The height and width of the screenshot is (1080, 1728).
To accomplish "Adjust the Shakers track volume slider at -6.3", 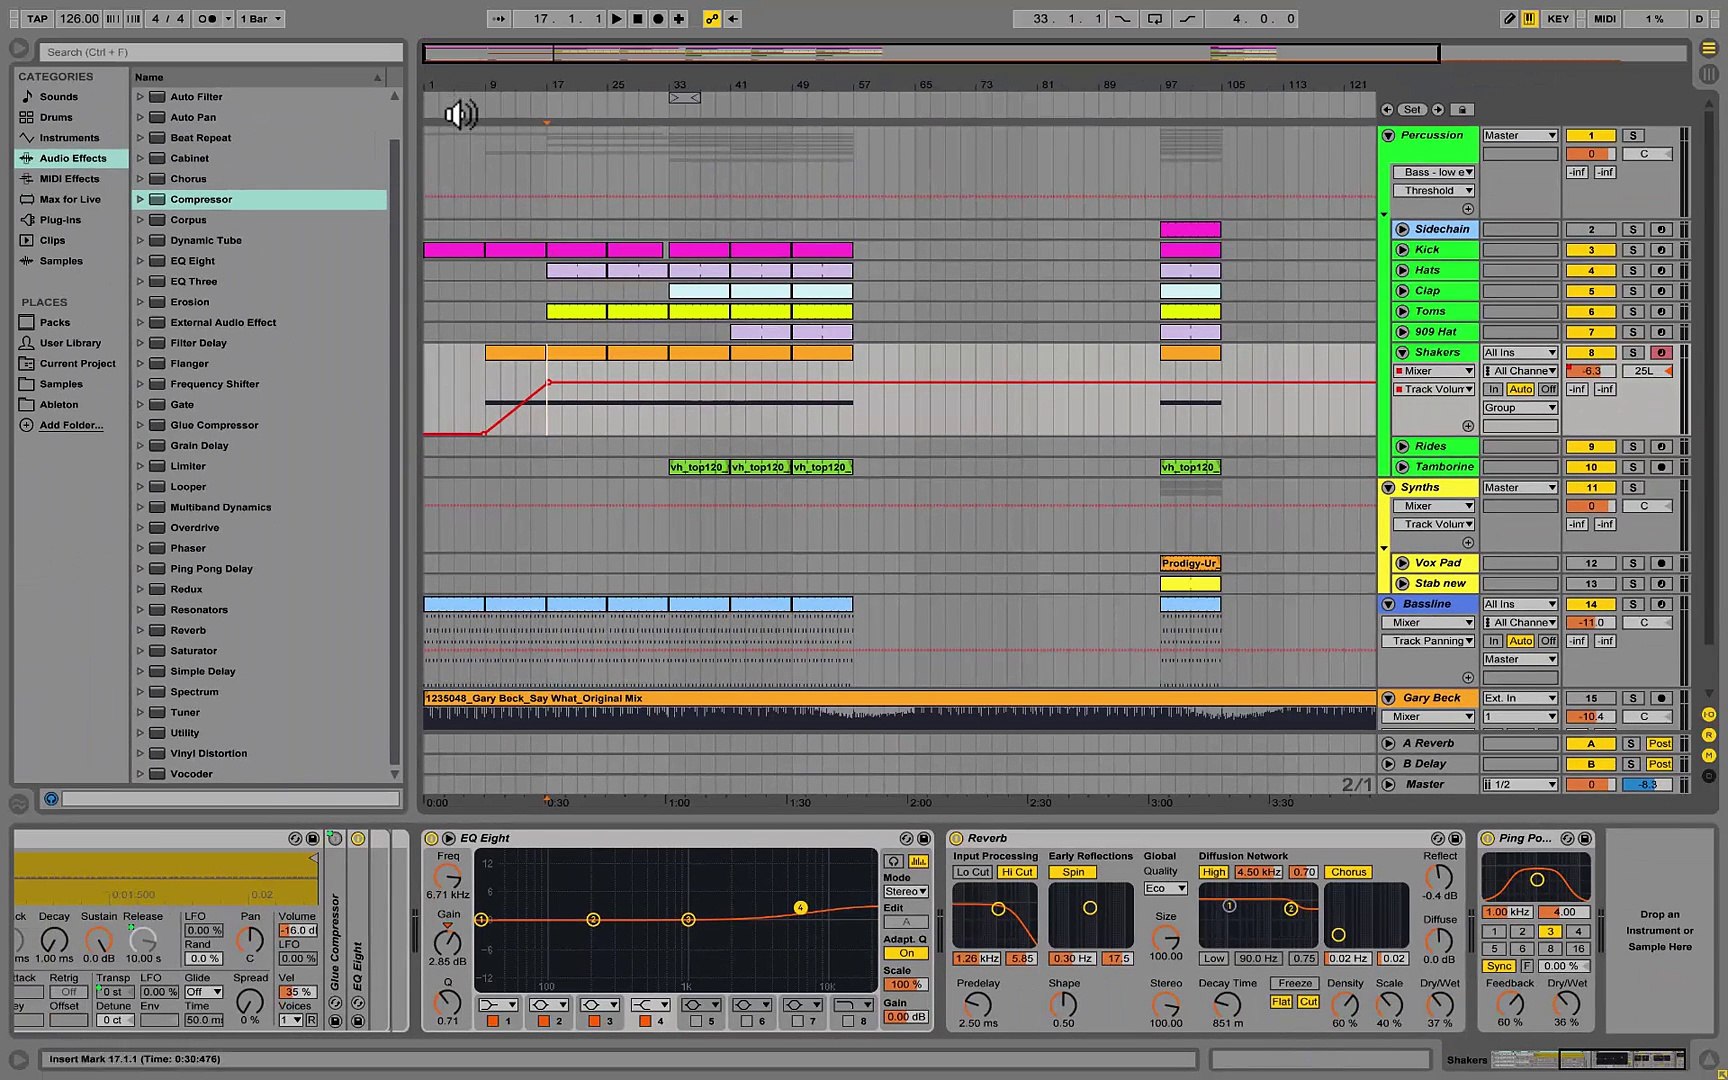I will tap(1591, 371).
